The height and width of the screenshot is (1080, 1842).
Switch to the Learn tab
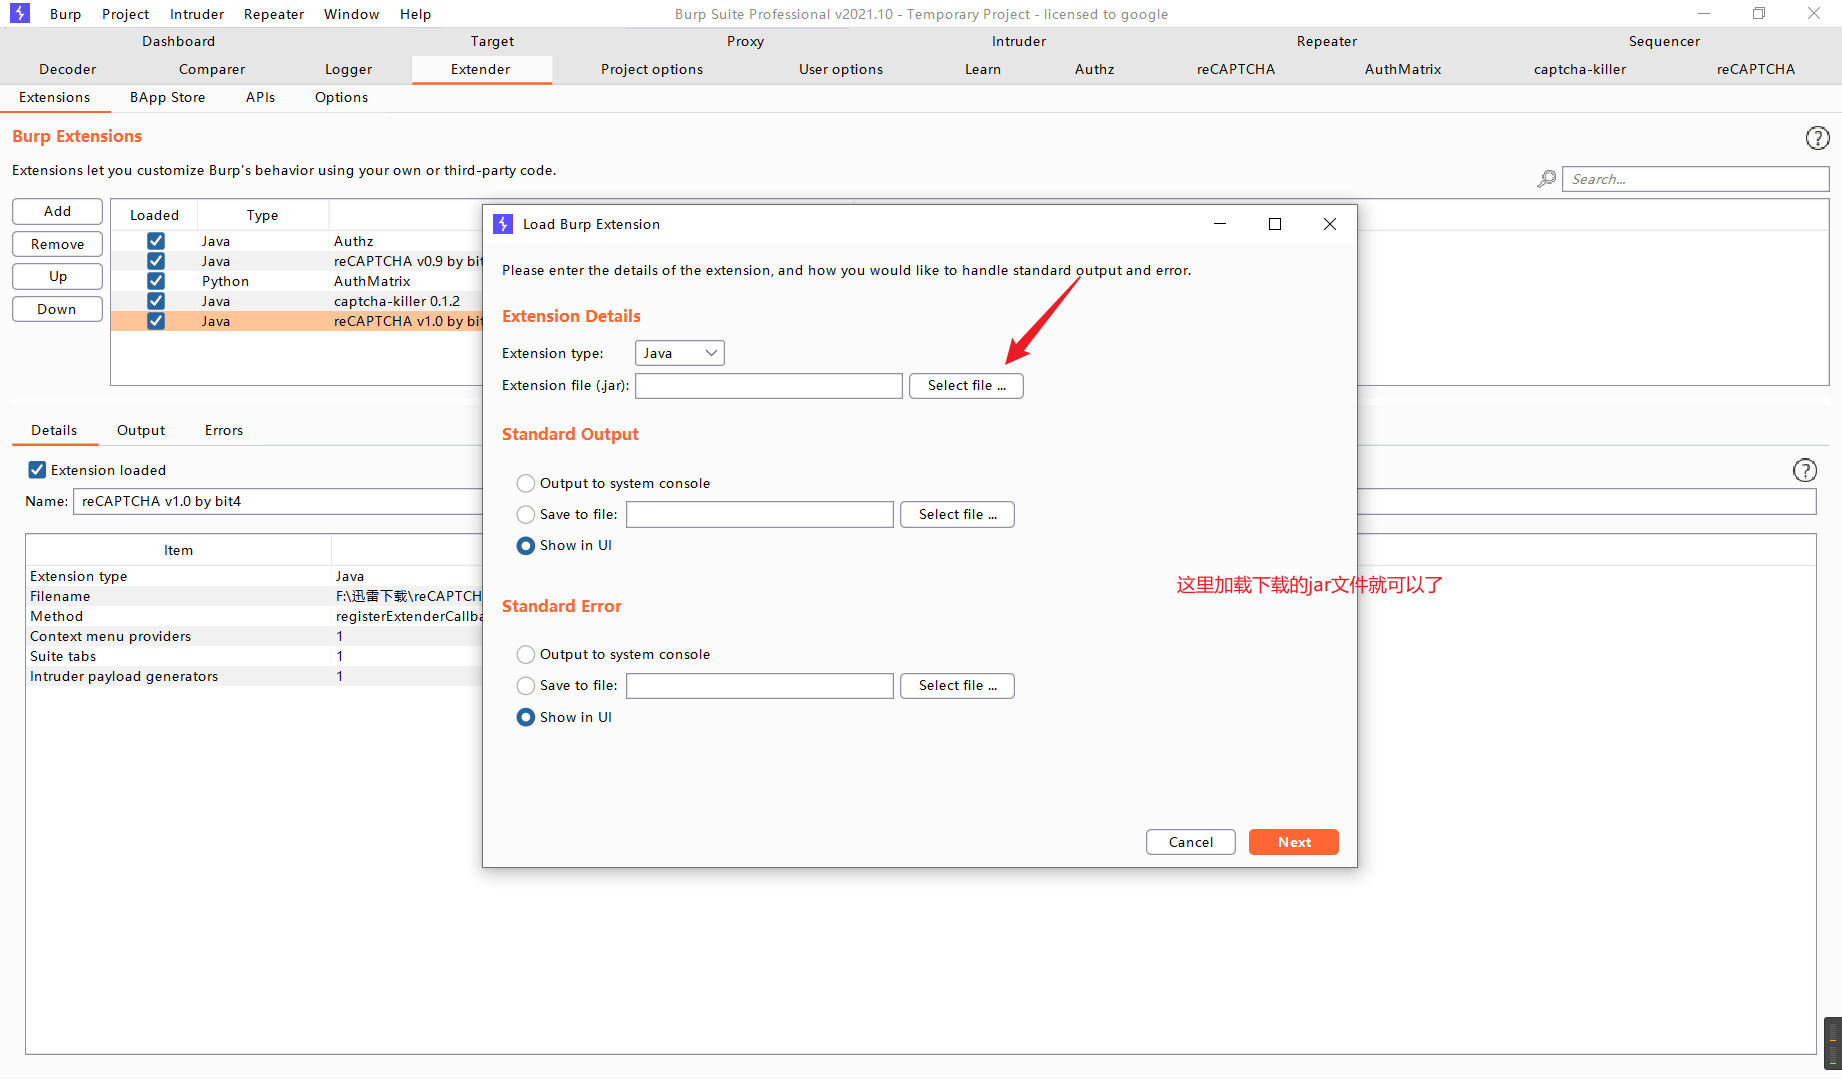coord(983,69)
